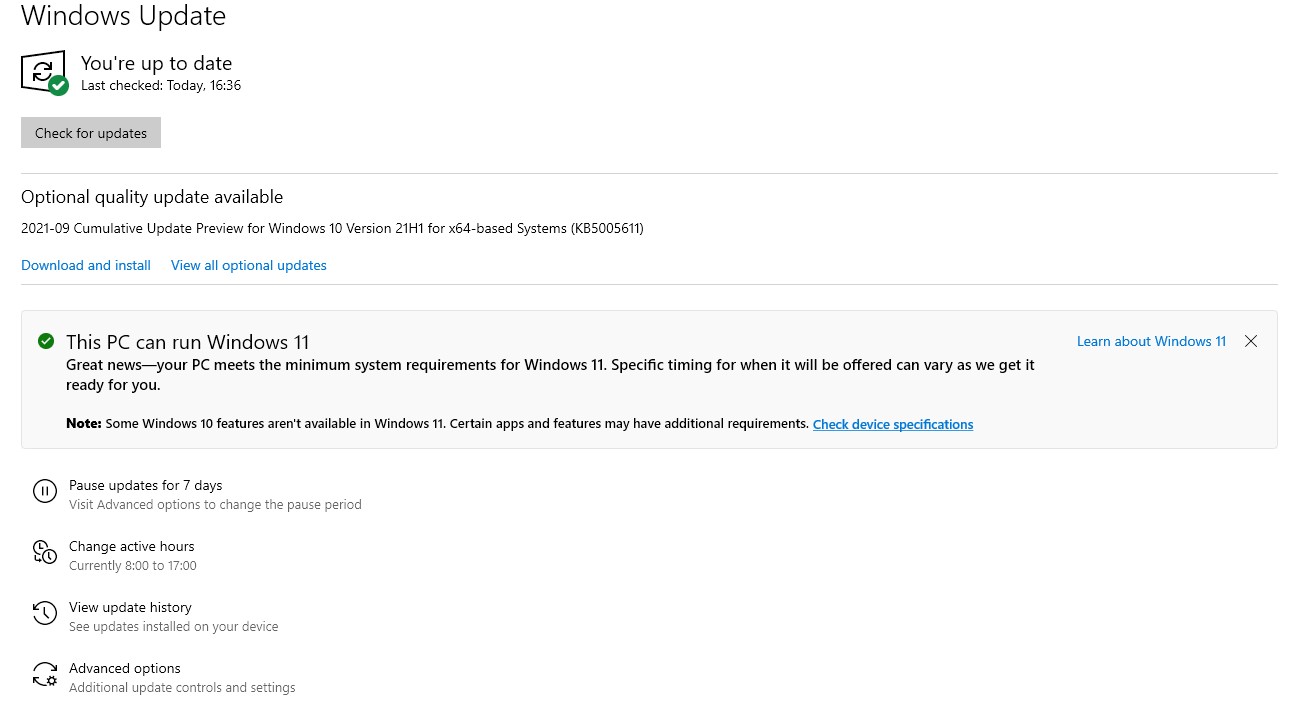This screenshot has width=1292, height=717.
Task: Select the Windows Update page title
Action: 123,16
